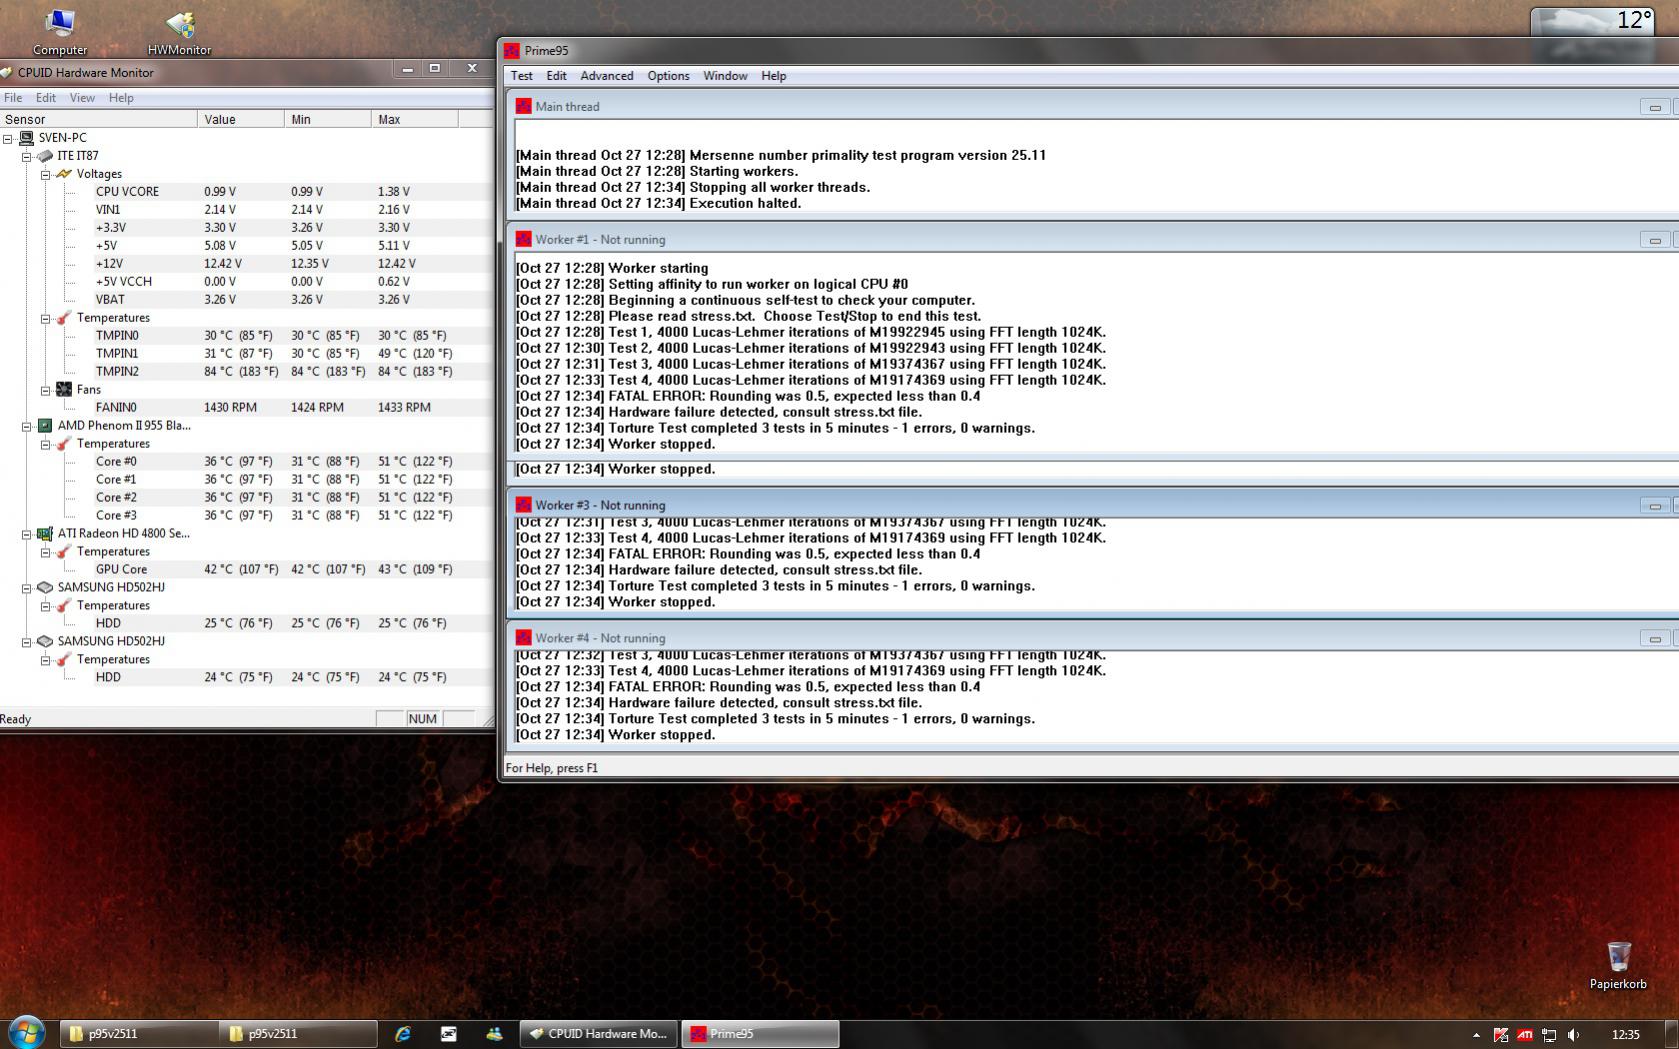
Task: Click the ITE IT87 chip icon
Action: point(45,156)
